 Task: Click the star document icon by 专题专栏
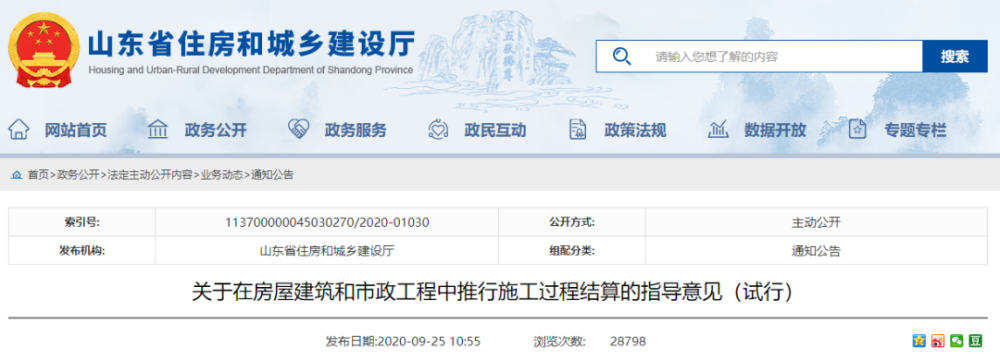tap(857, 129)
